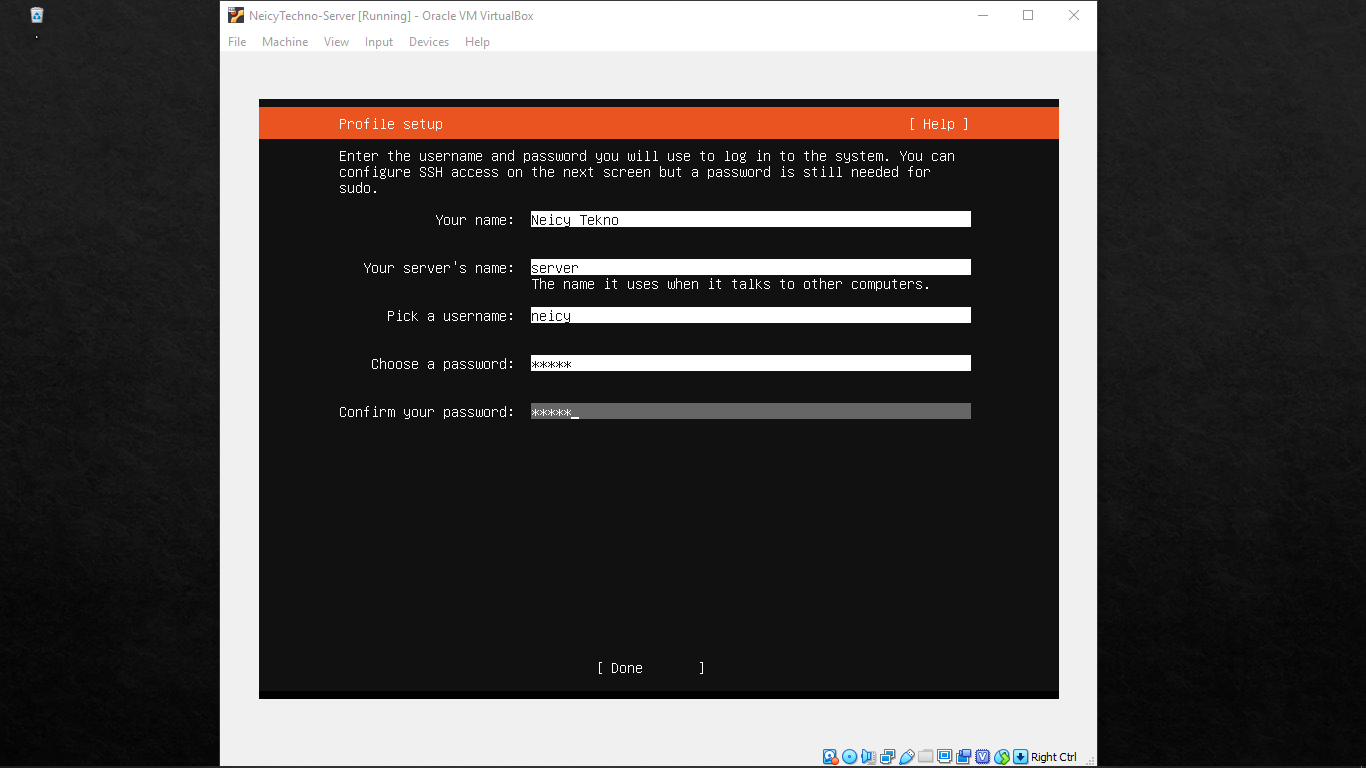Click the 'Confirm your password:' label
This screenshot has width=1366, height=768.
click(427, 412)
